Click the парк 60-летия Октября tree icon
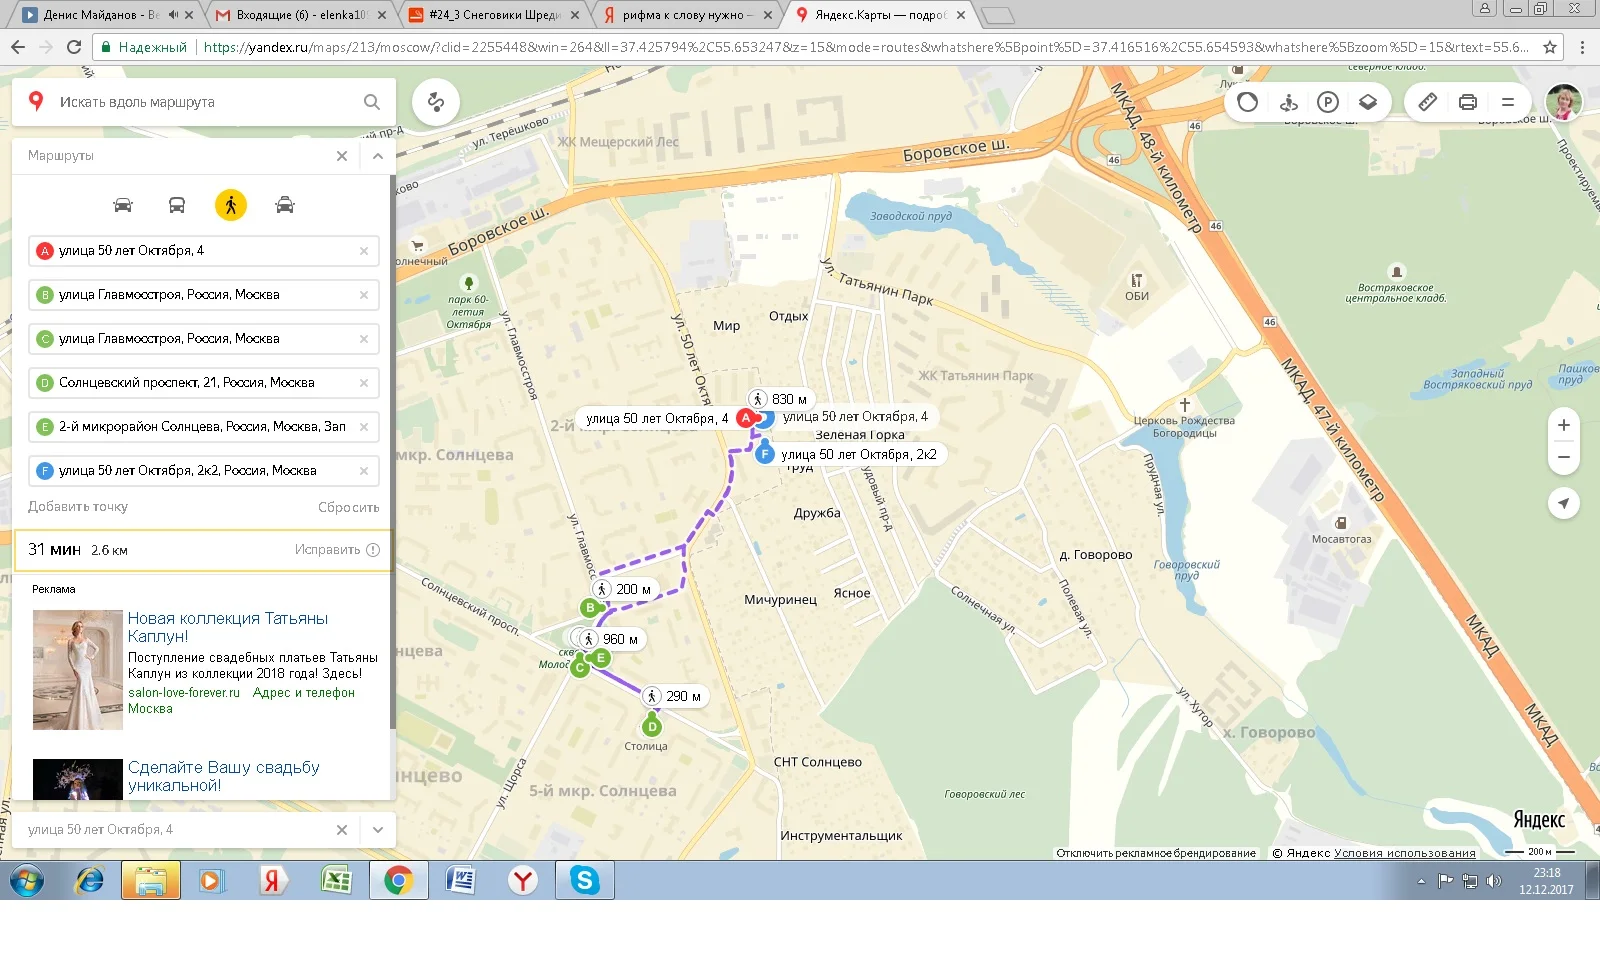Image resolution: width=1600 pixels, height=960 pixels. pyautogui.click(x=468, y=283)
